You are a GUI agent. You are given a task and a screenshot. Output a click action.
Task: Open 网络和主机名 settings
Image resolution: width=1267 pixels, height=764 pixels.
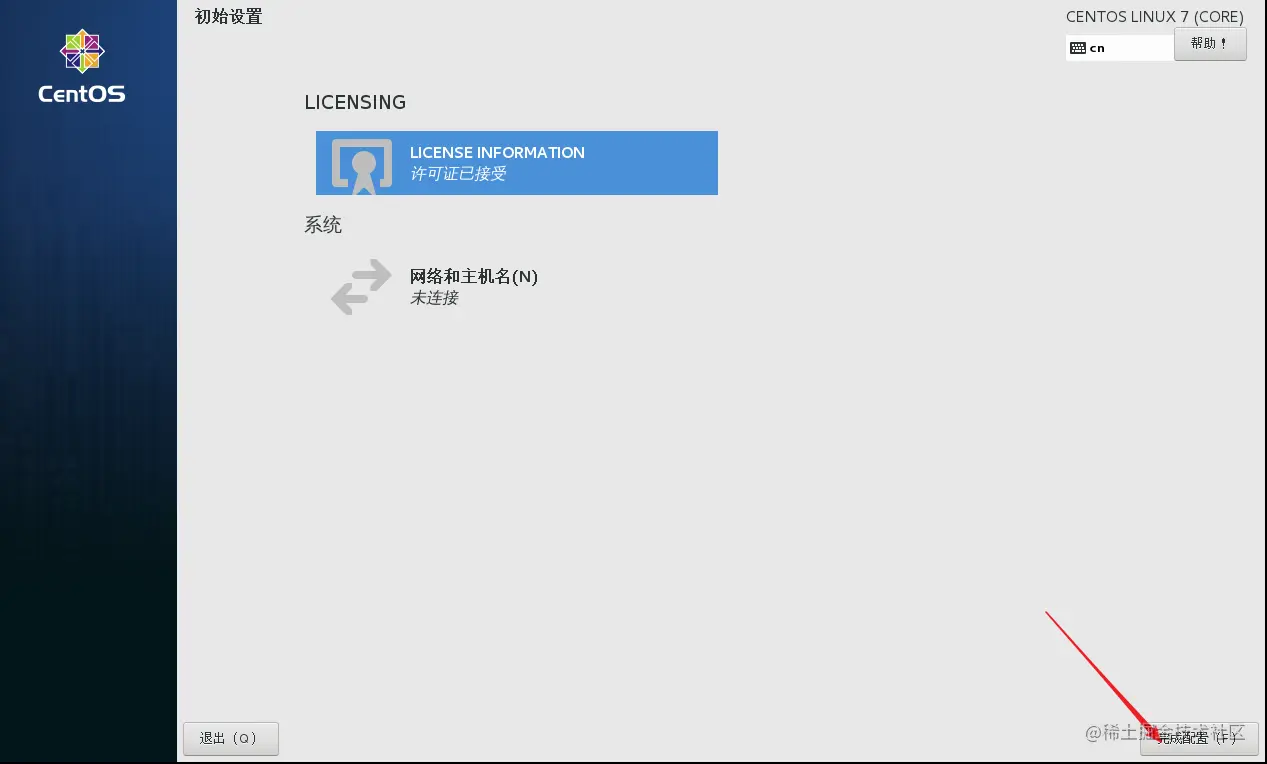473,277
